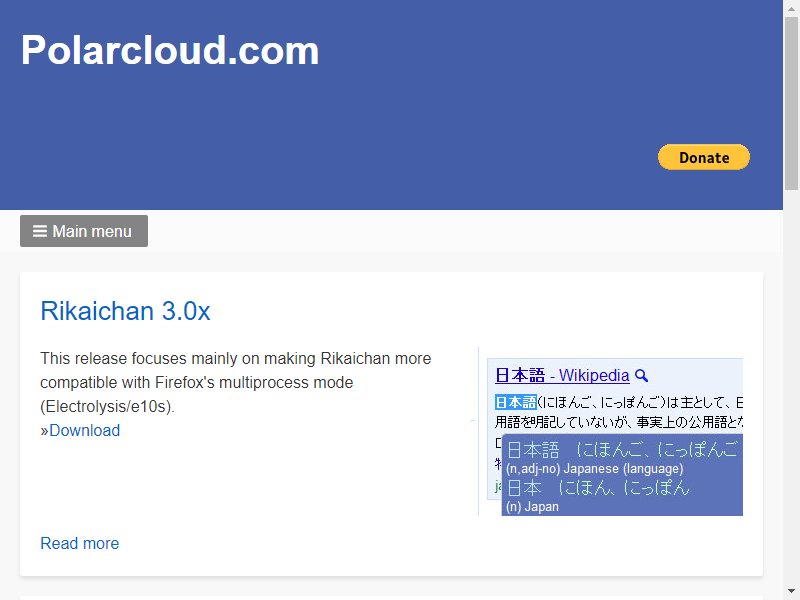Click the scrollbar up arrow
The height and width of the screenshot is (600, 800).
pos(791,8)
